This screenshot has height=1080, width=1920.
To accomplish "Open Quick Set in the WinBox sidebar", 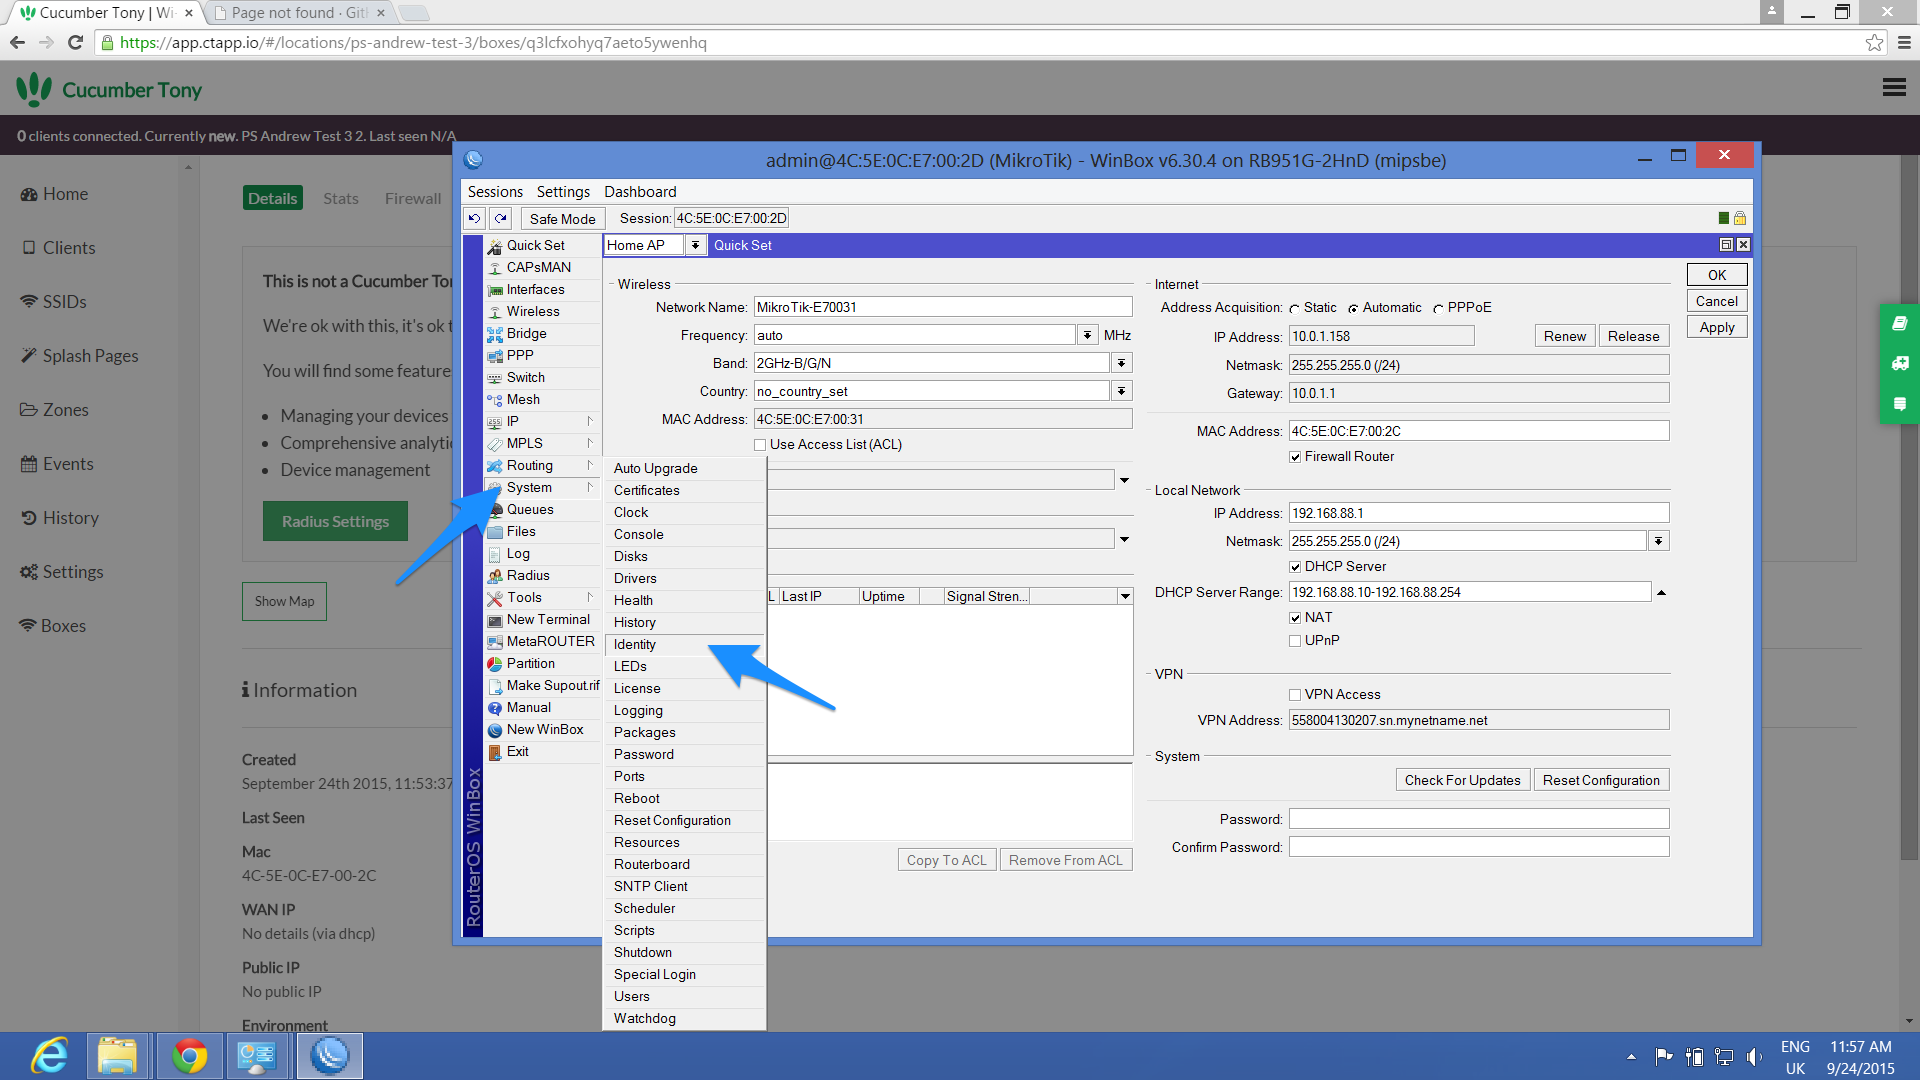I will [x=535, y=245].
